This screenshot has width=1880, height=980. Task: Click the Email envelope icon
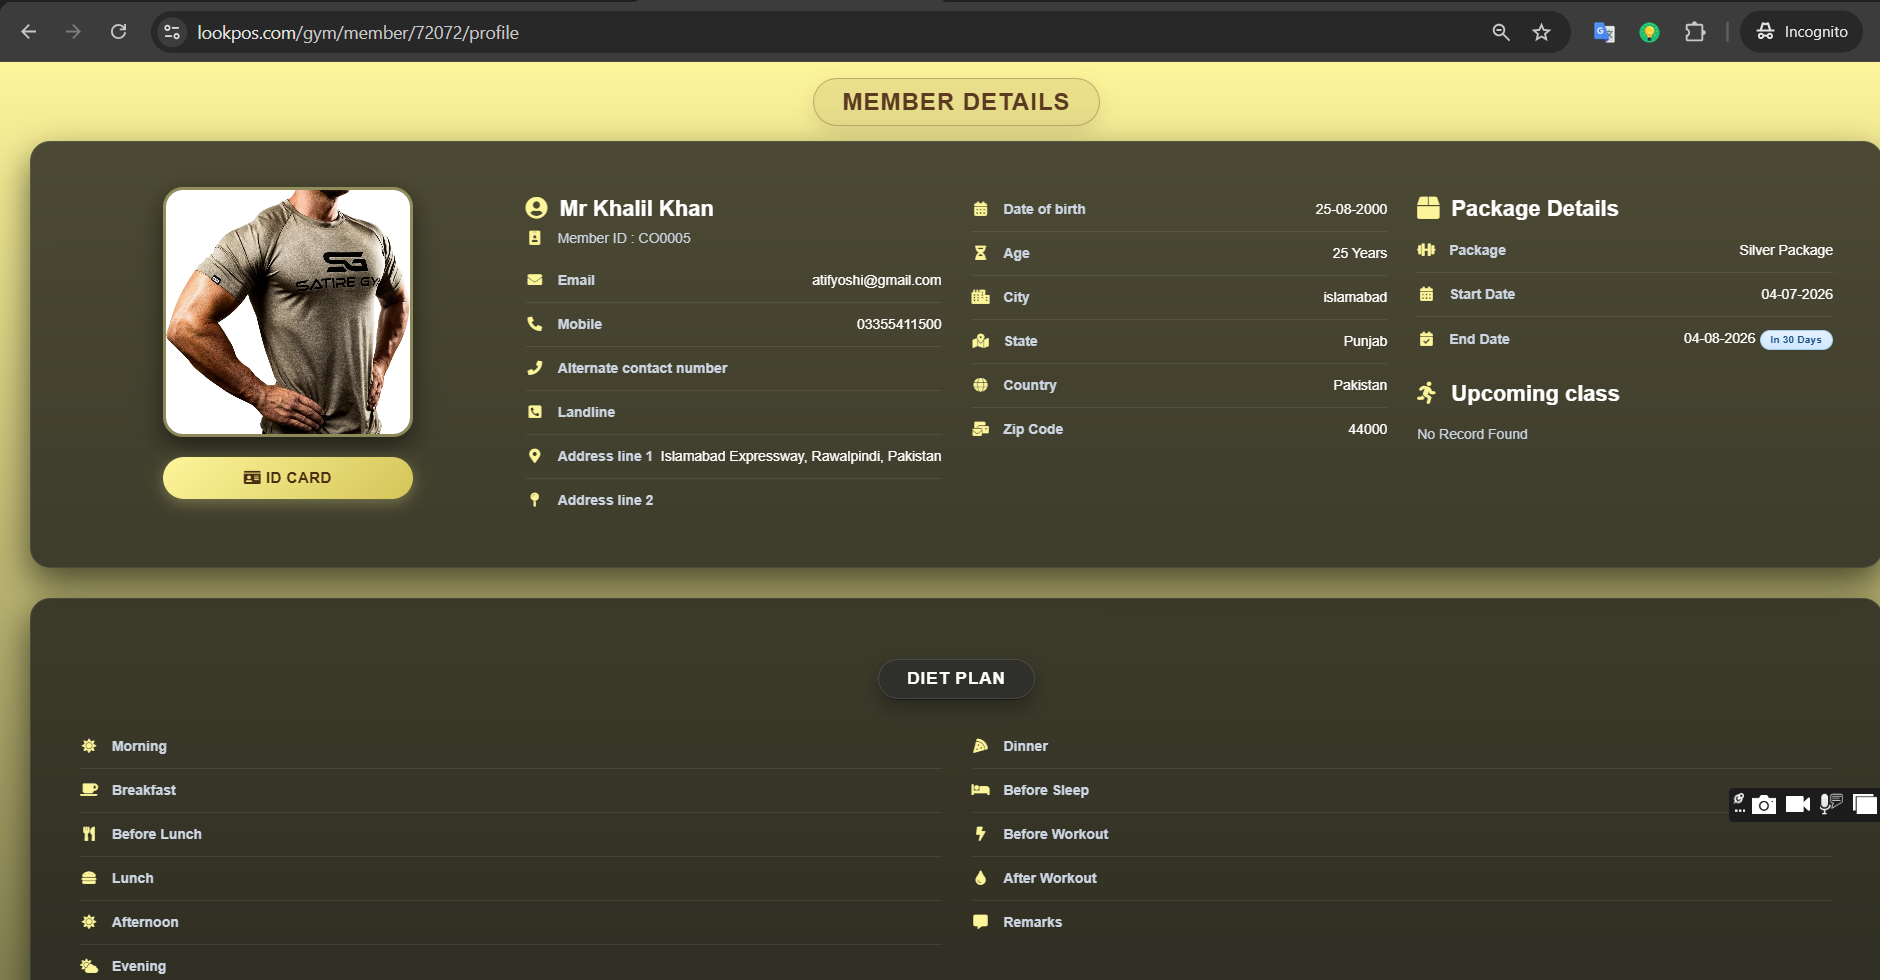[x=535, y=280]
